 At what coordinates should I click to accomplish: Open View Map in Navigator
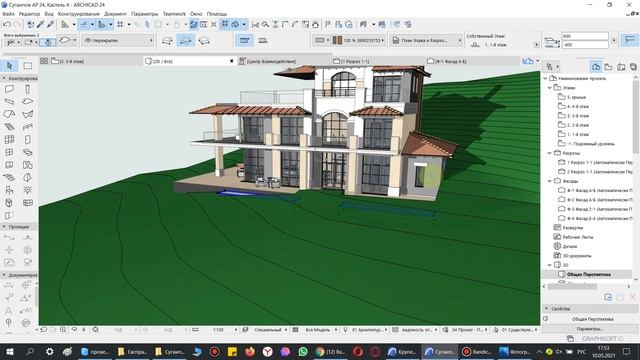coord(609,67)
